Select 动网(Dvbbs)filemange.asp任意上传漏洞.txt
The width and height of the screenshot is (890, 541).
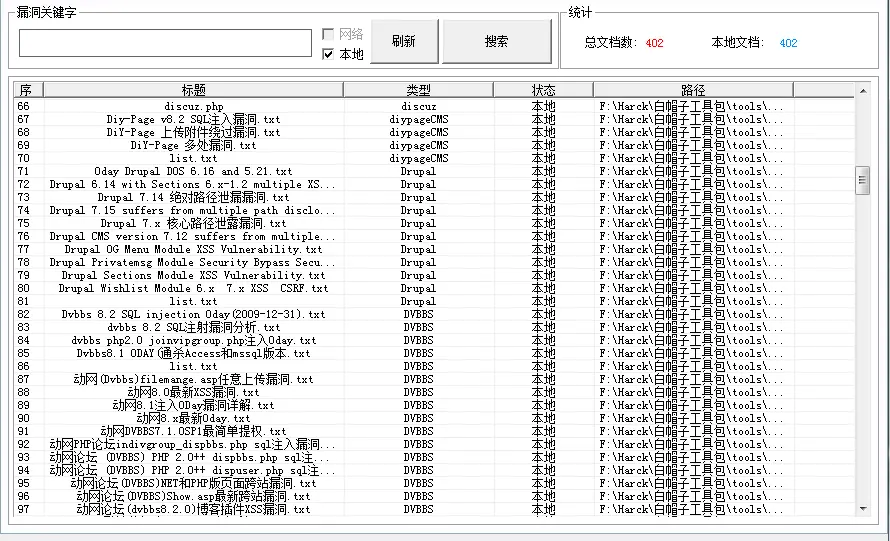(x=194, y=380)
